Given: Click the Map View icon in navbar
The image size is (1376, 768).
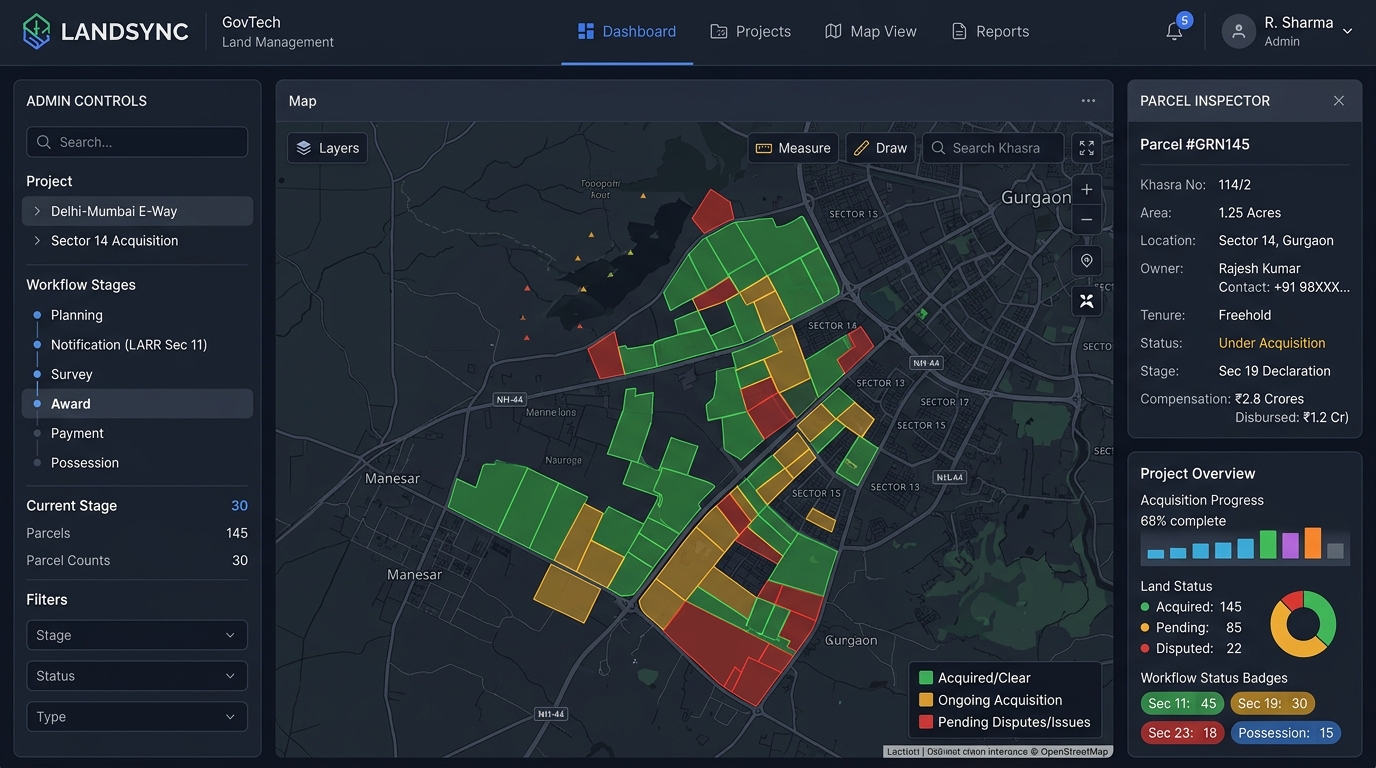Looking at the screenshot, I should [x=833, y=31].
